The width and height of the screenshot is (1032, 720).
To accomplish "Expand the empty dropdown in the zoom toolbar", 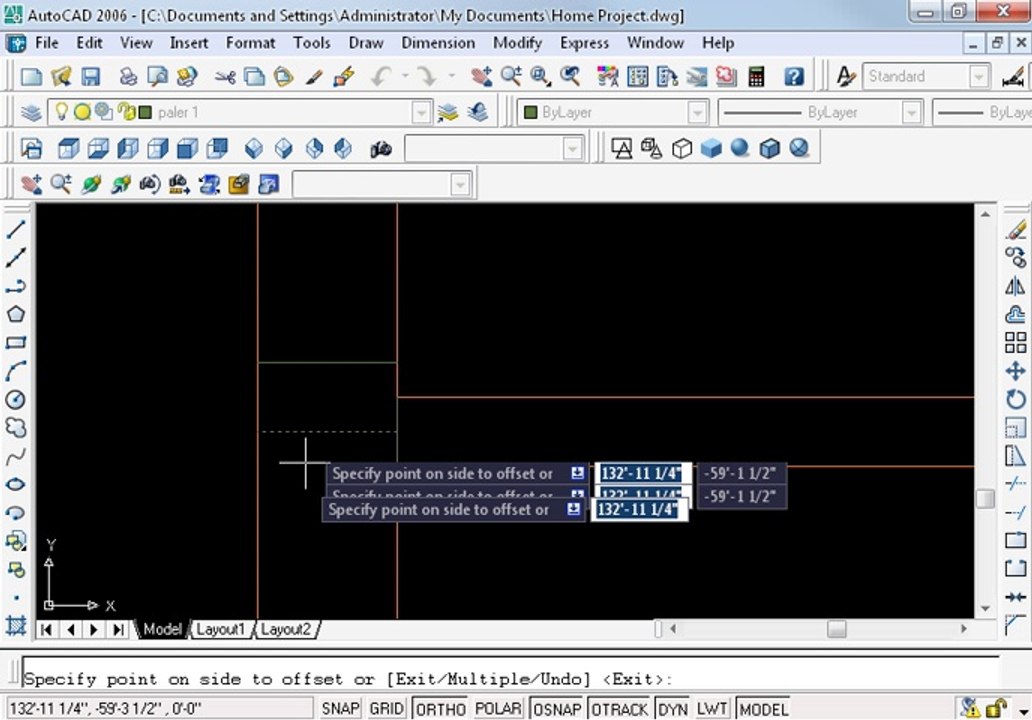I will pos(460,184).
